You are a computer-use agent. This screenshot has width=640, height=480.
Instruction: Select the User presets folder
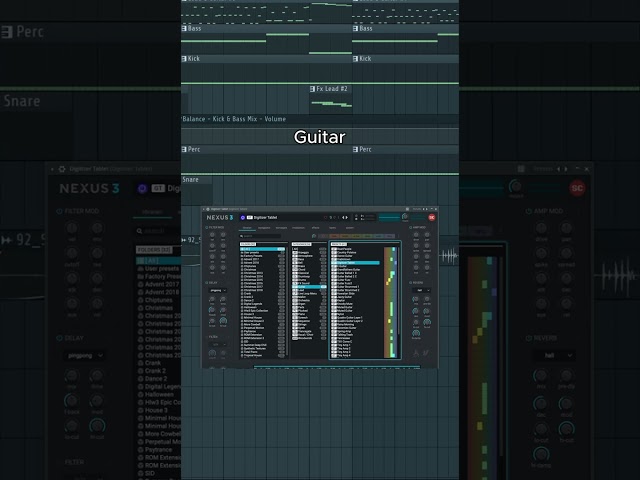coord(262,253)
